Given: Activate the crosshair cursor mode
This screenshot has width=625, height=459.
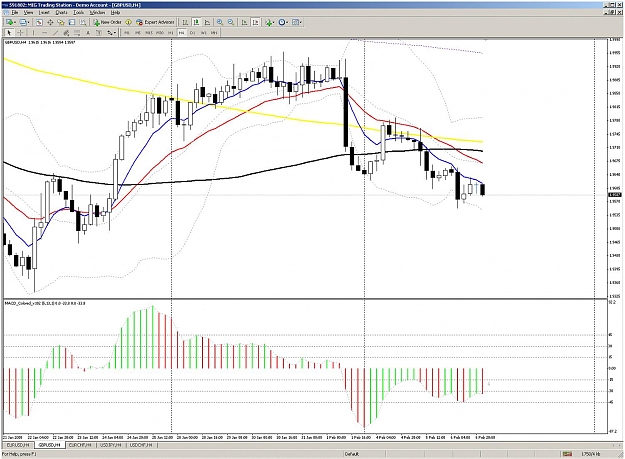Looking at the screenshot, I should tap(20, 33).
